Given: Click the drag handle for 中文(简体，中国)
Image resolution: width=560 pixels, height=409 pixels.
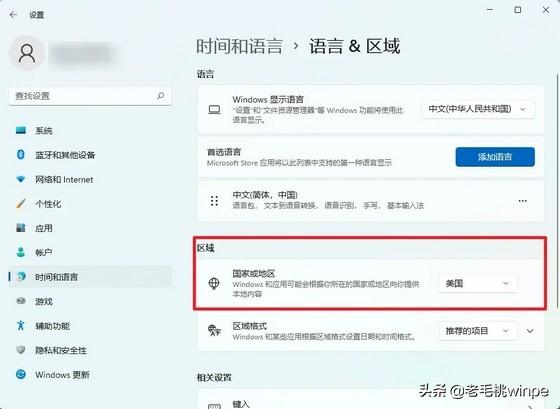Looking at the screenshot, I should pyautogui.click(x=214, y=201).
